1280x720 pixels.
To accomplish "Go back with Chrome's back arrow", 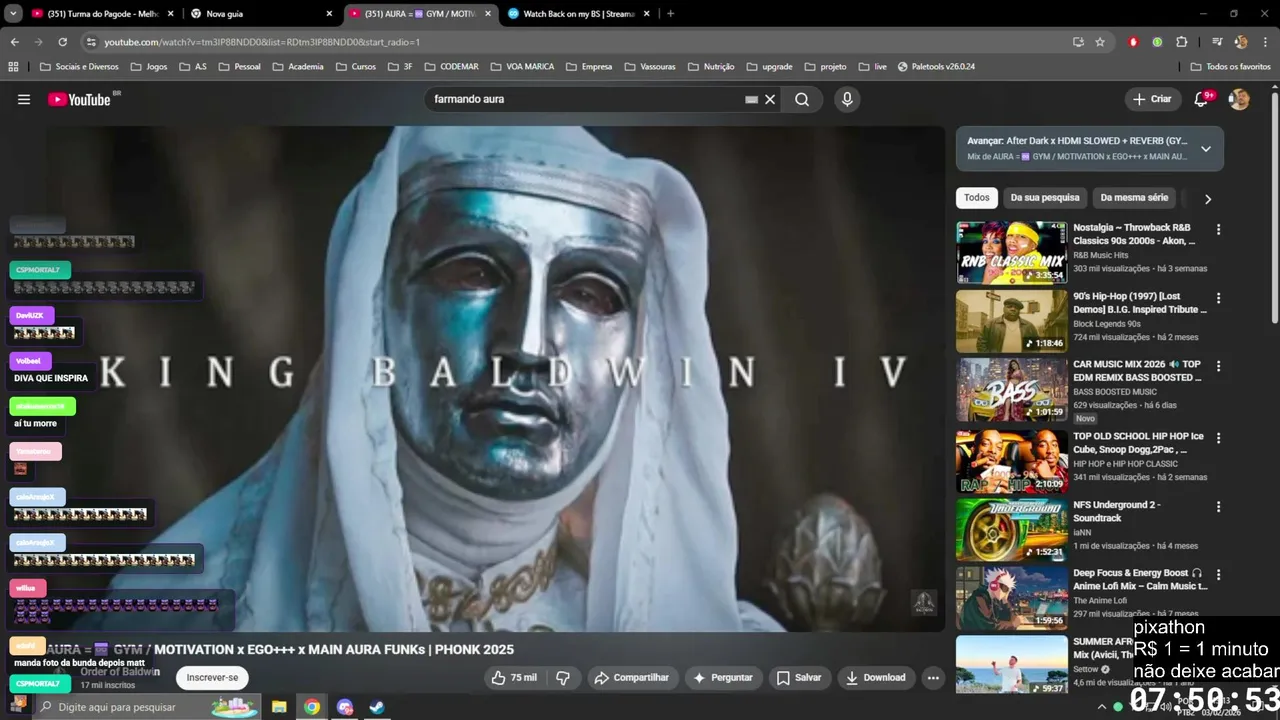I will (x=14, y=42).
